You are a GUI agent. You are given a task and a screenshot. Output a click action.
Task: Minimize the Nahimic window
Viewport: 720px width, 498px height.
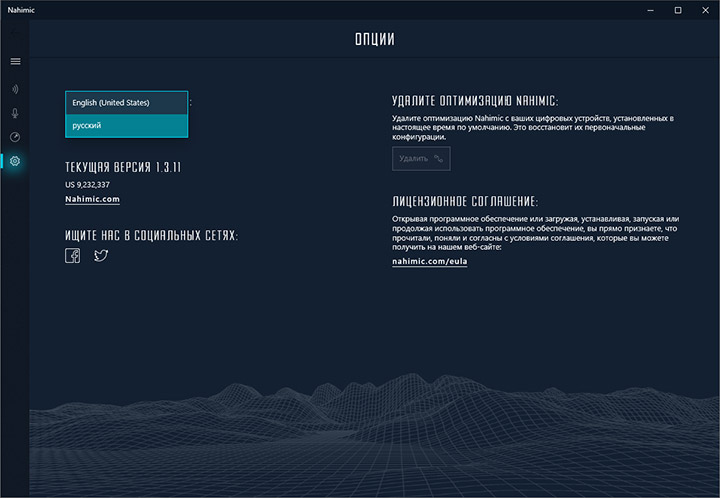(x=650, y=10)
